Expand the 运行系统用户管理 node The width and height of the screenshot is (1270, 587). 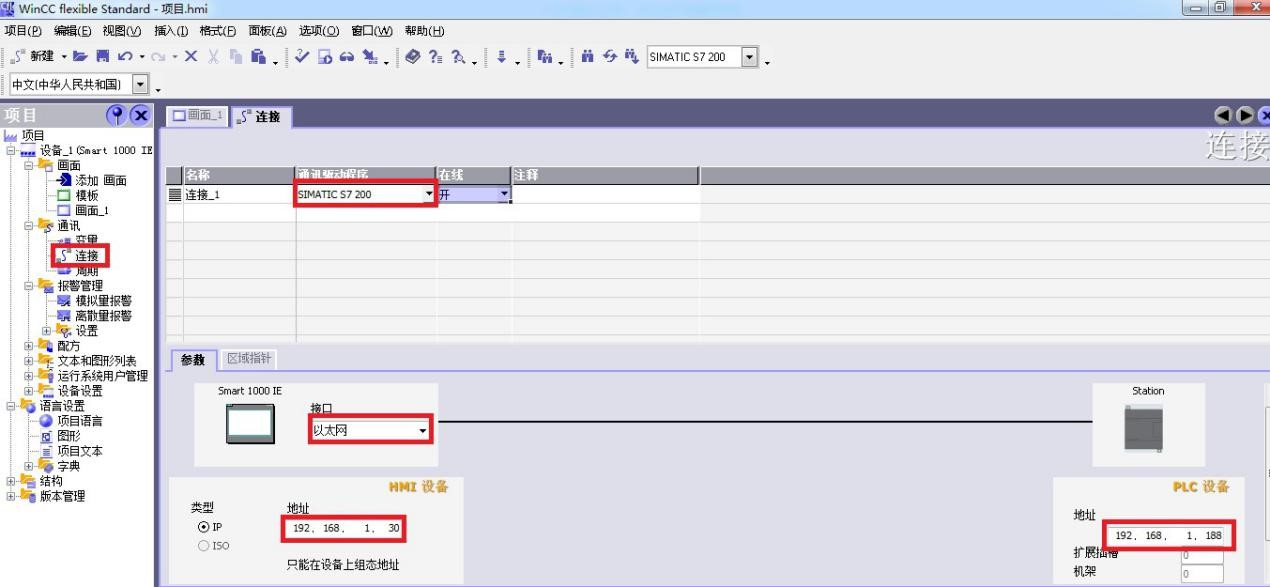pos(27,376)
